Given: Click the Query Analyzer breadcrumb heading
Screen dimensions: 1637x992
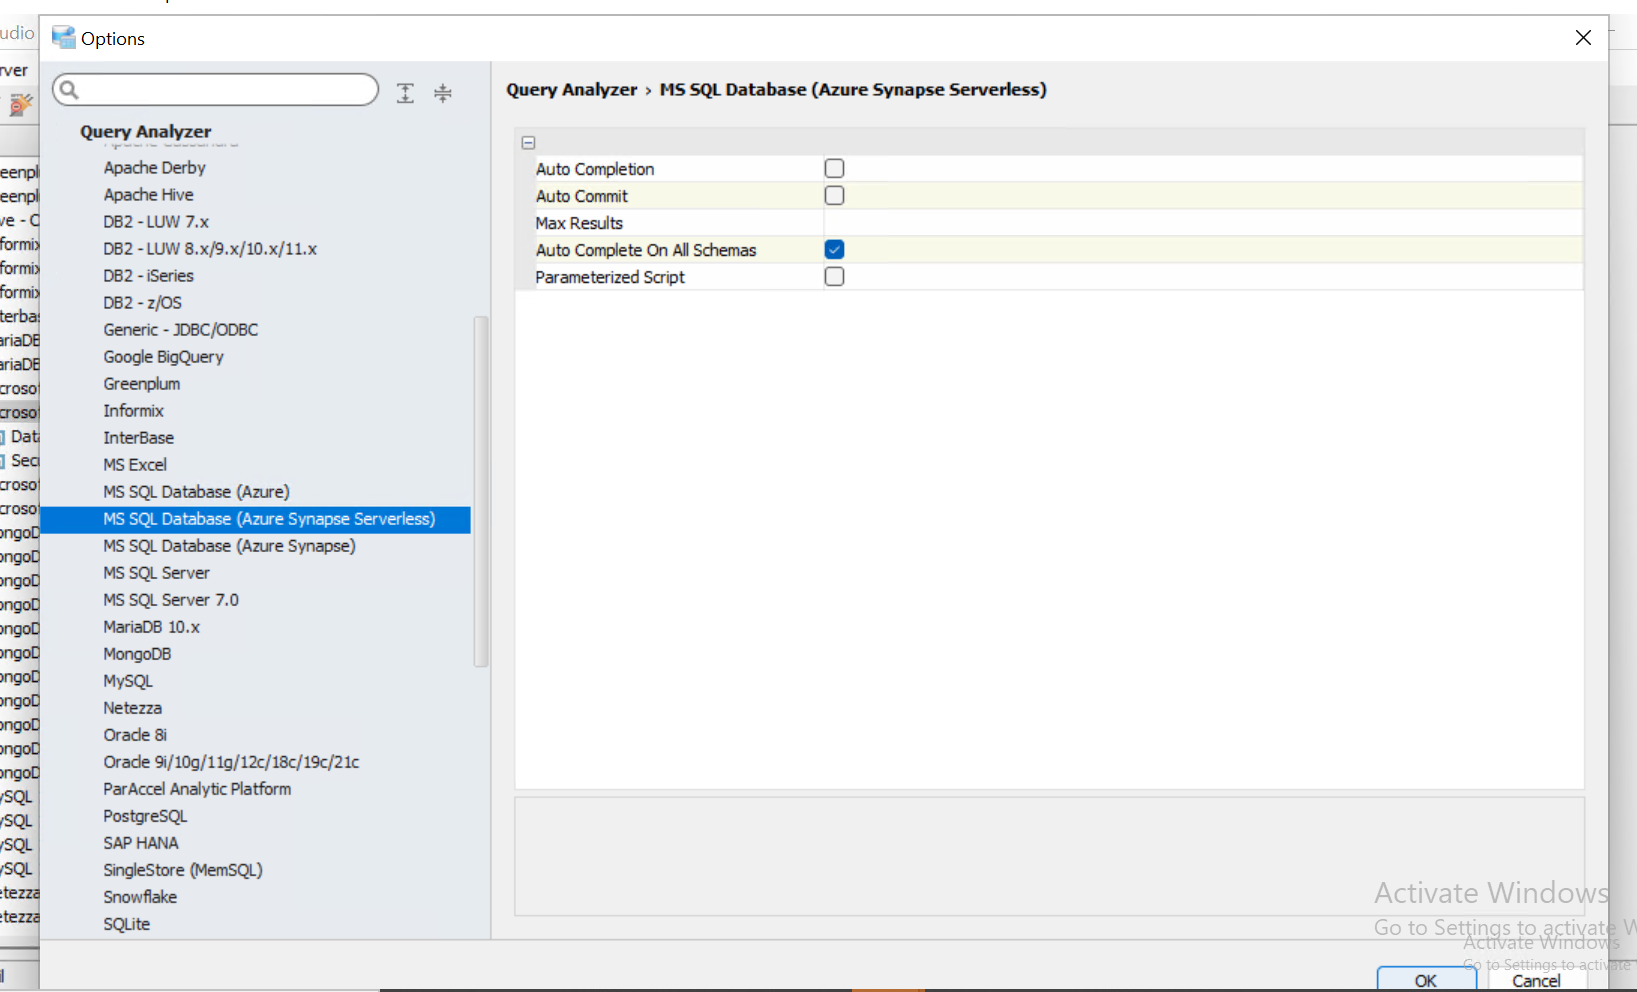Looking at the screenshot, I should tap(572, 89).
